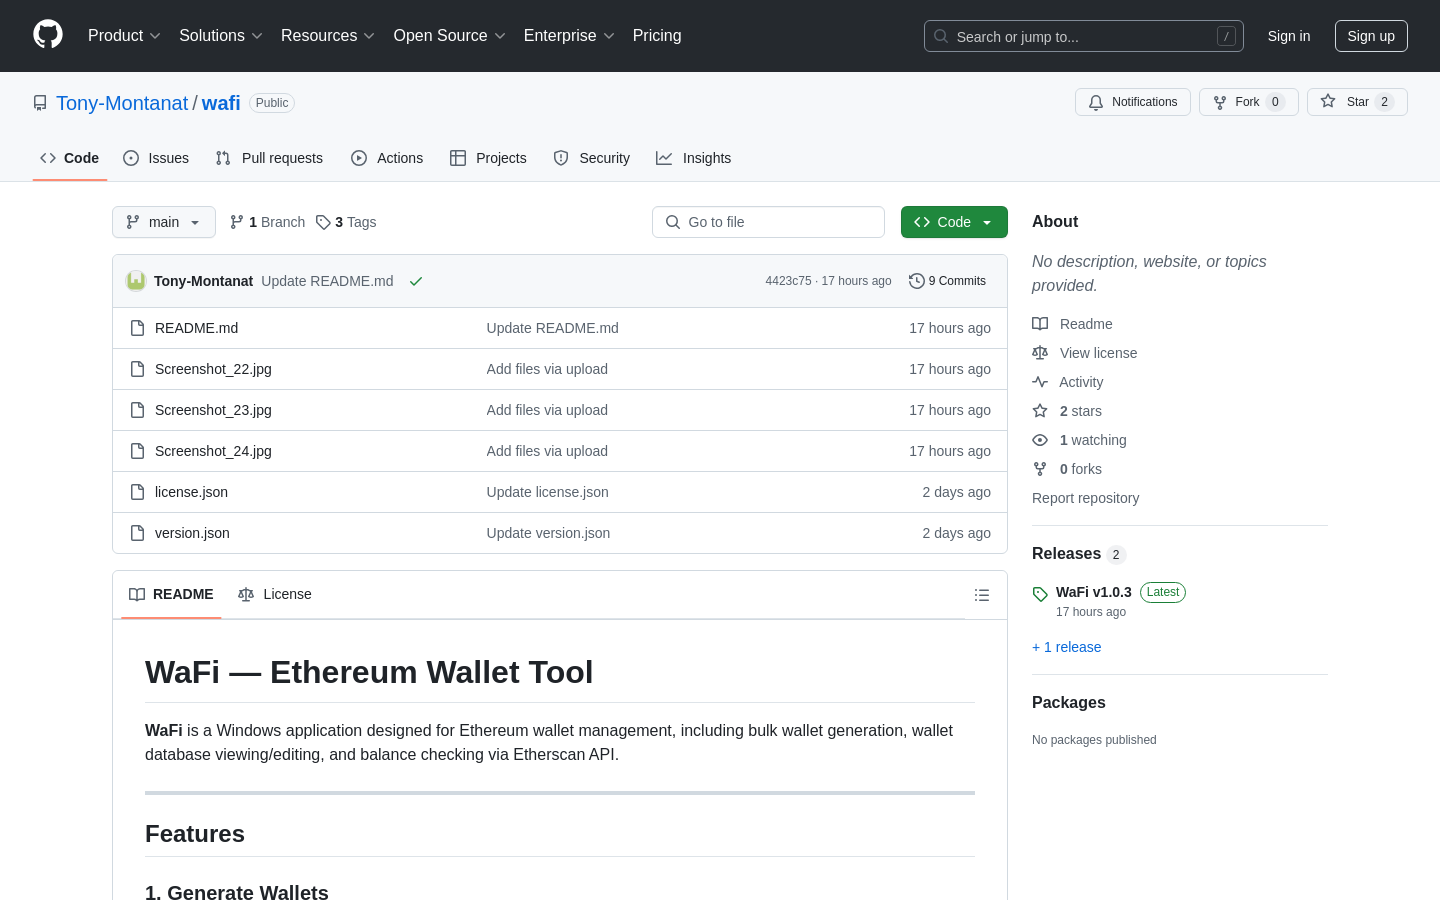
Task: Click file icon next to version.json
Action: [x=138, y=533]
